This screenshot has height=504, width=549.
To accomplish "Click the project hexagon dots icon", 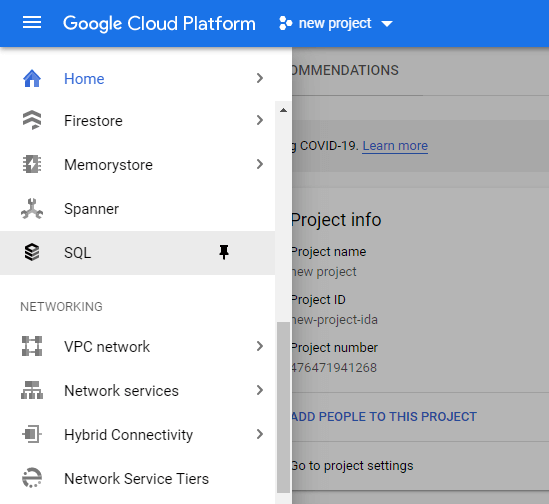I will [285, 23].
